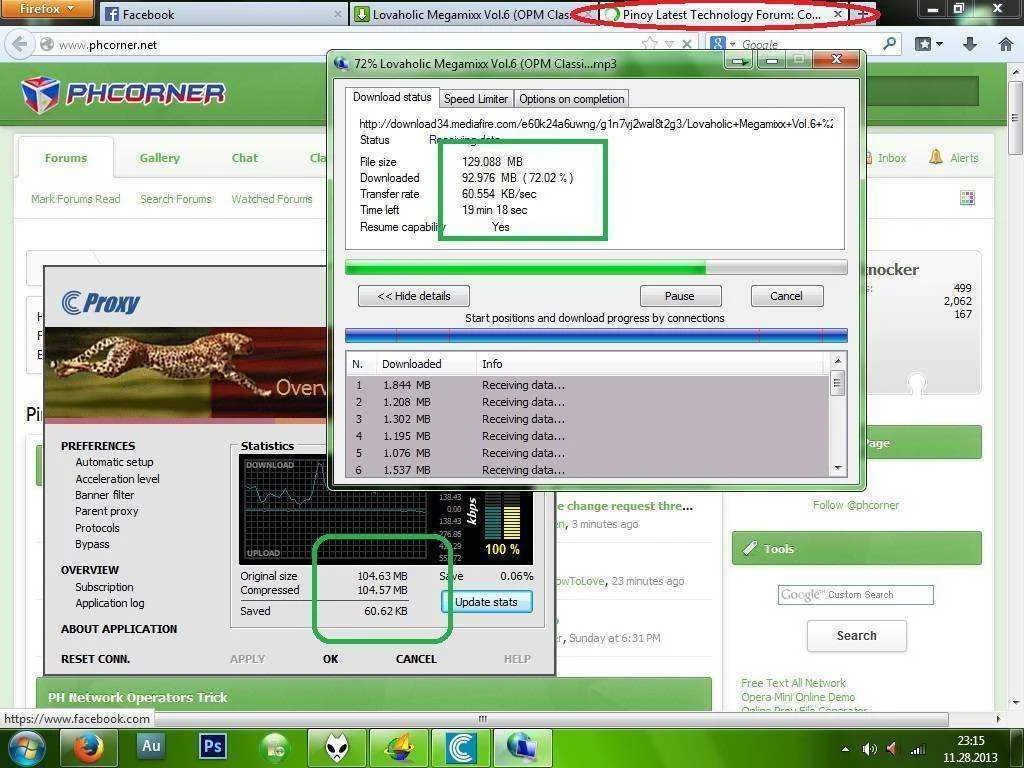
Task: Open Protocols in CProxy preferences
Action: point(97,528)
